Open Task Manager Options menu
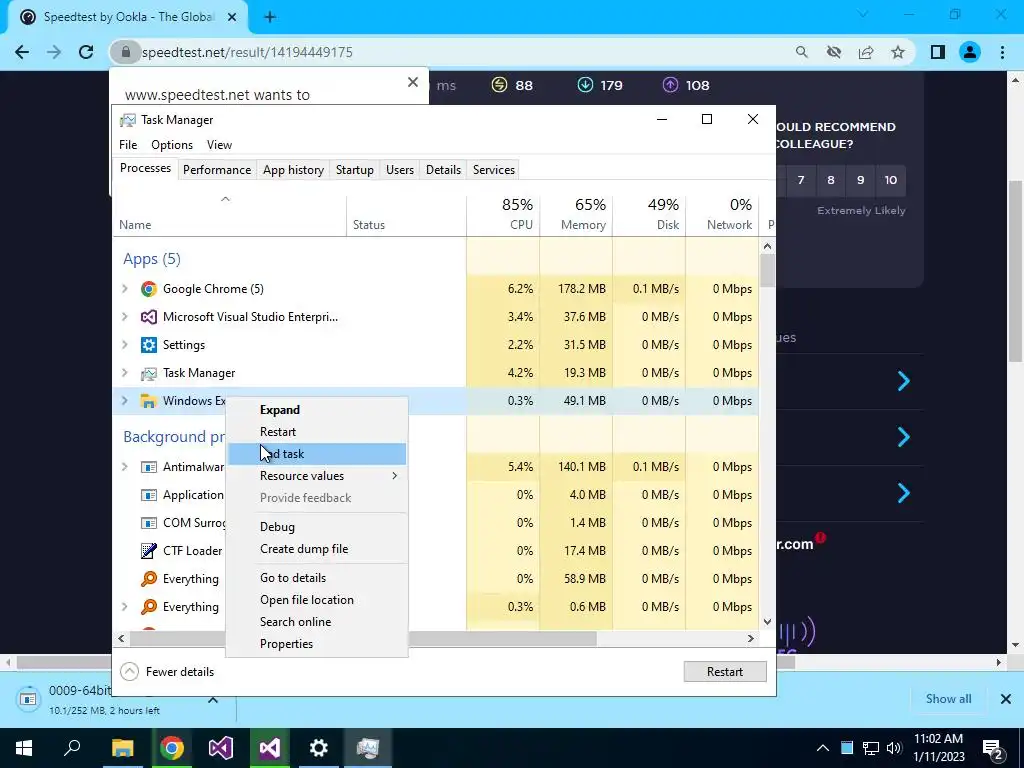Viewport: 1024px width, 768px height. point(172,145)
